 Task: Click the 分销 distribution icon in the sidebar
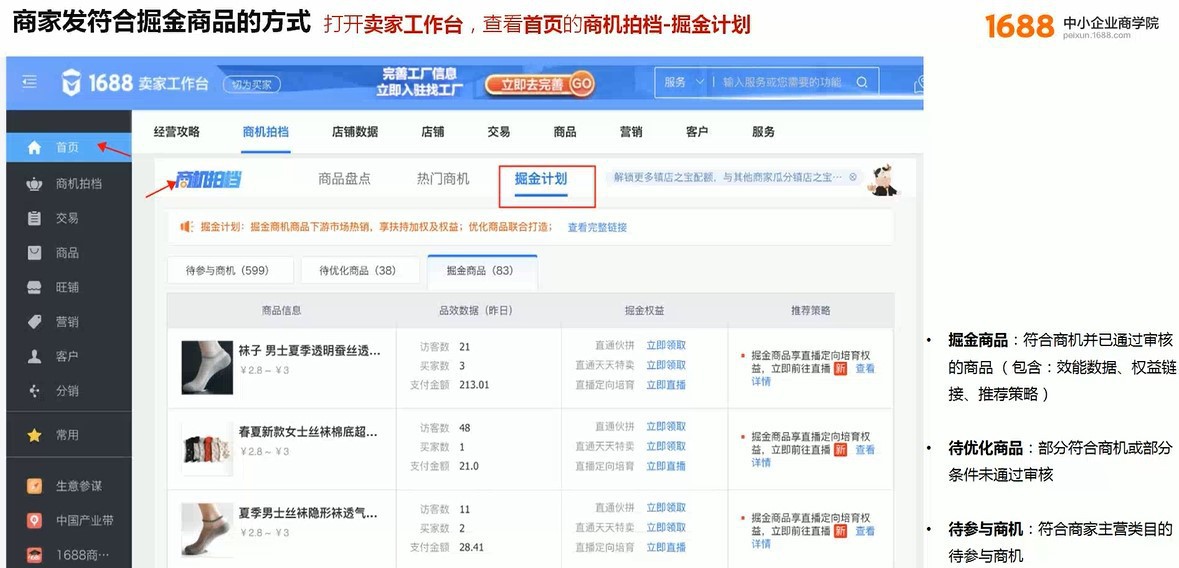pos(35,391)
